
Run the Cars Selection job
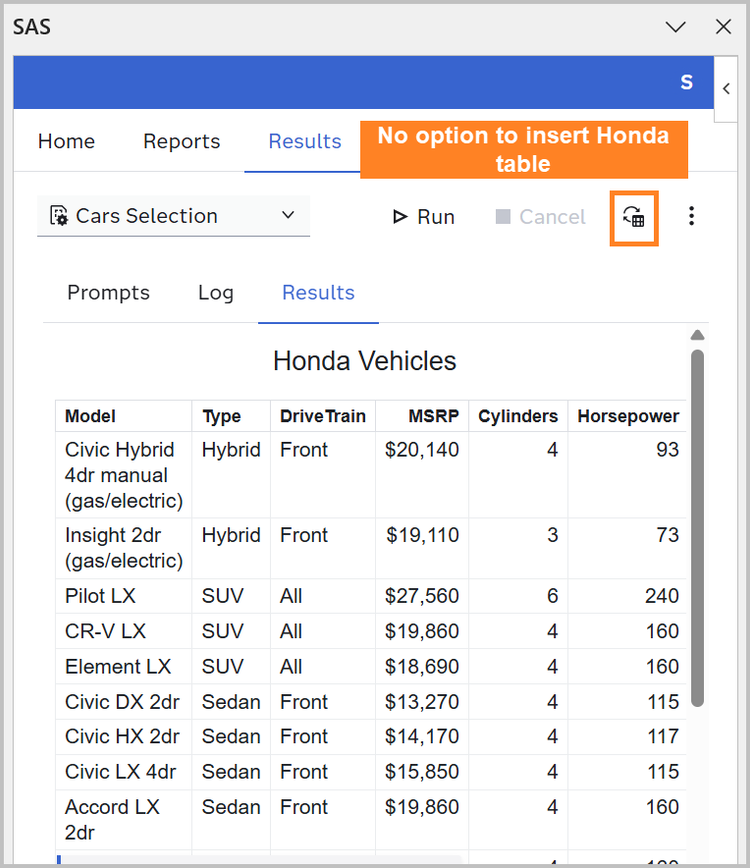tap(423, 217)
